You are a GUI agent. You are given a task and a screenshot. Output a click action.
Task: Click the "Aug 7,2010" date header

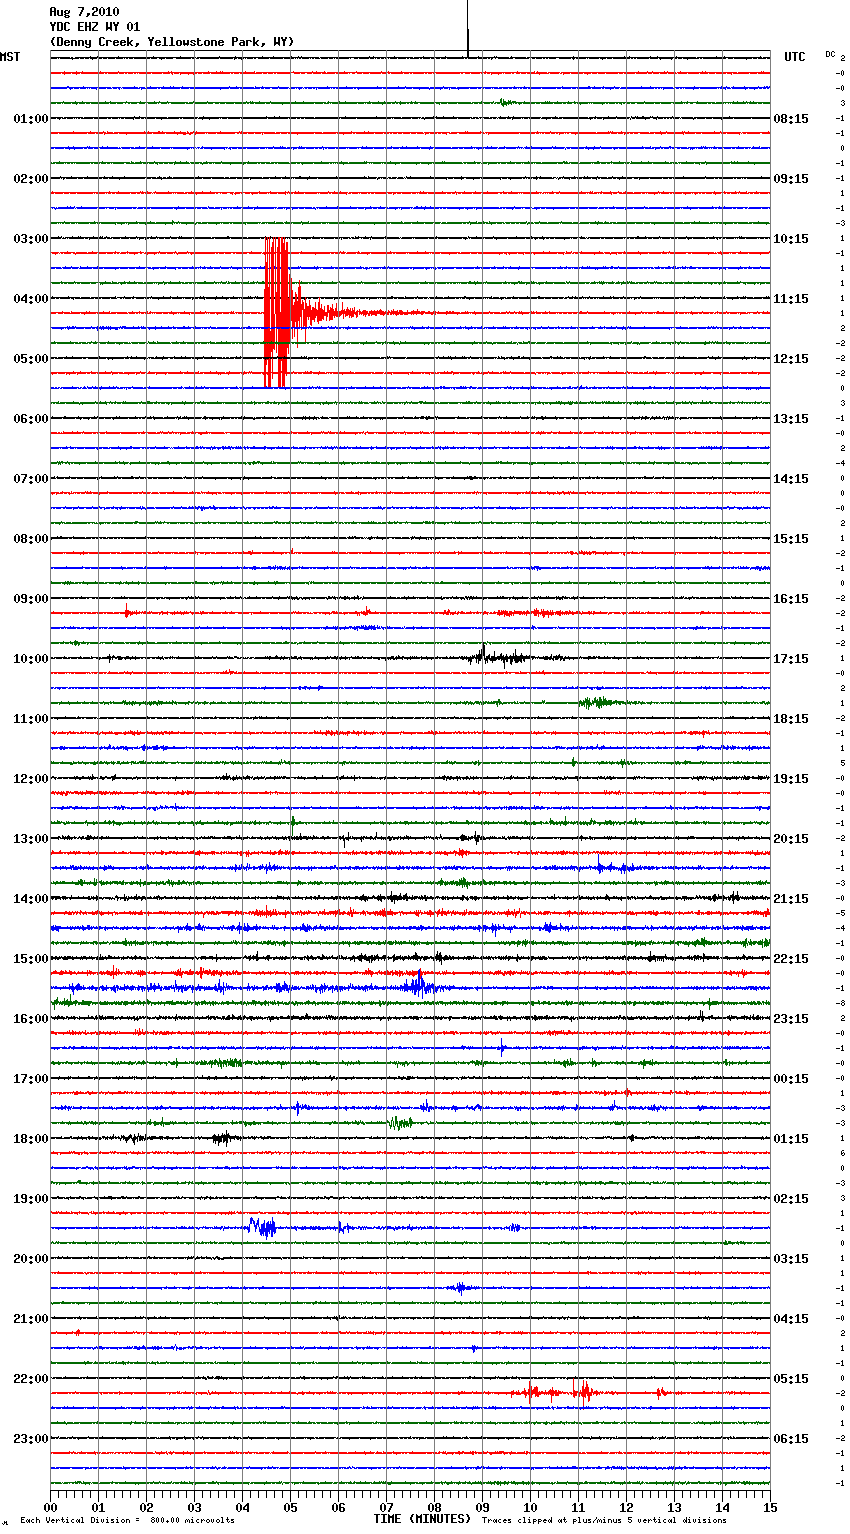84,12
